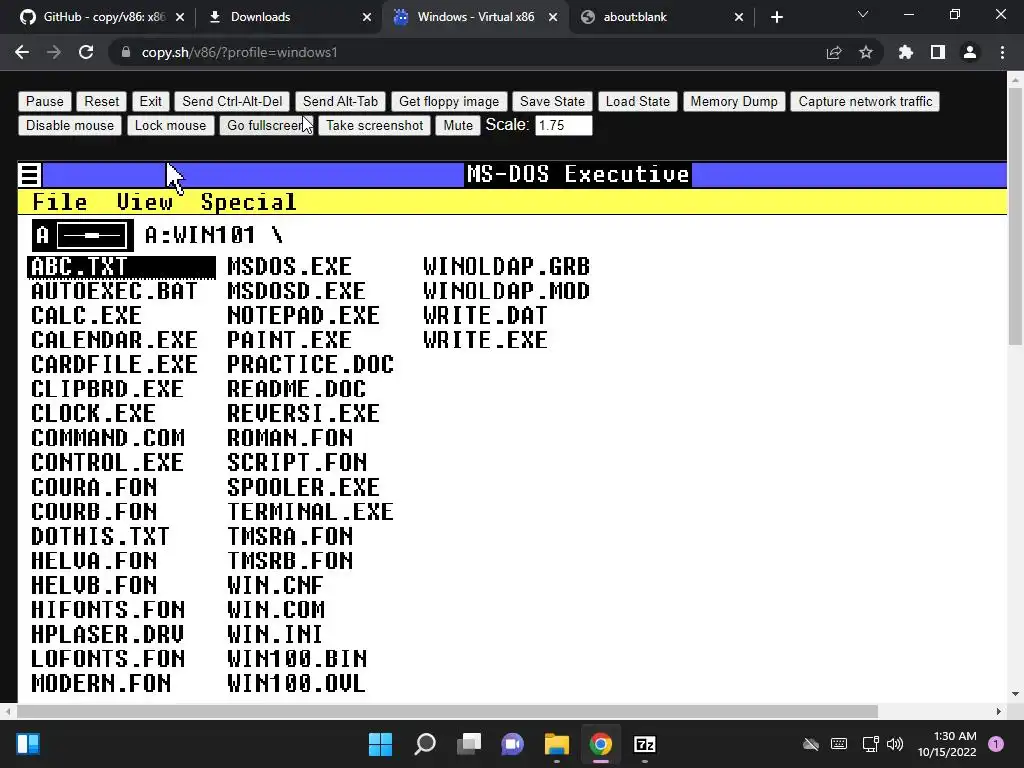
Task: Toggle the Disable mouse button
Action: (70, 125)
